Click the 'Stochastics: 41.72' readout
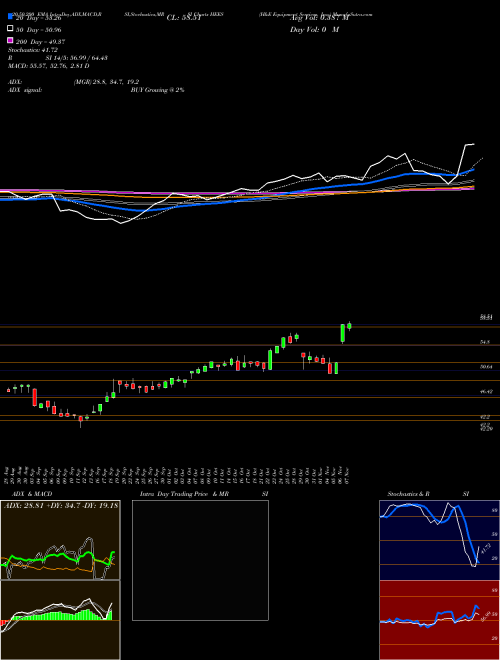The image size is (500, 660). tap(32, 50)
